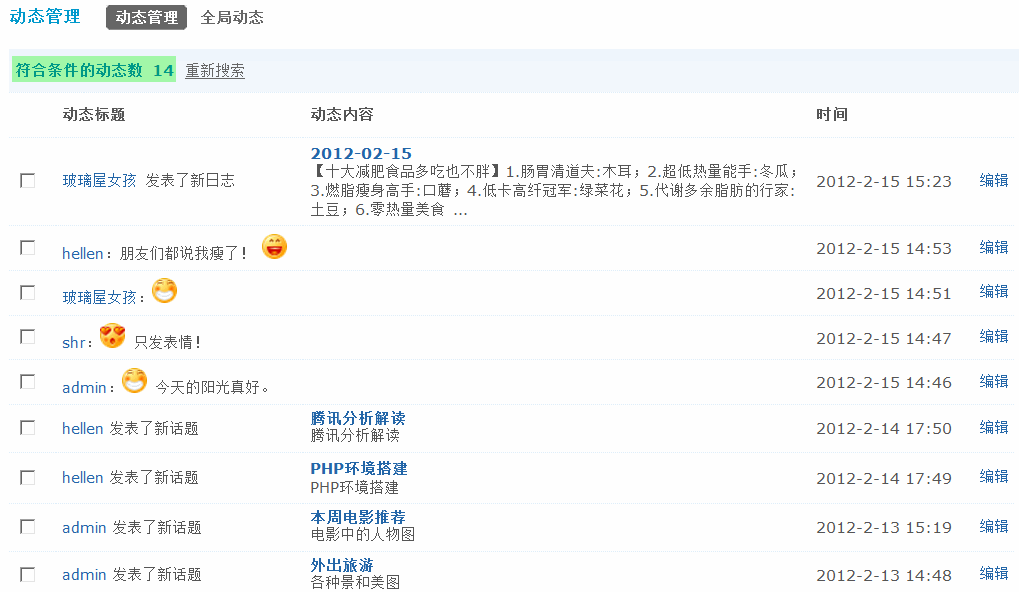Click the heart-eyes emoji in shr's post
Screen dimensions: 1019x592
pyautogui.click(x=112, y=335)
